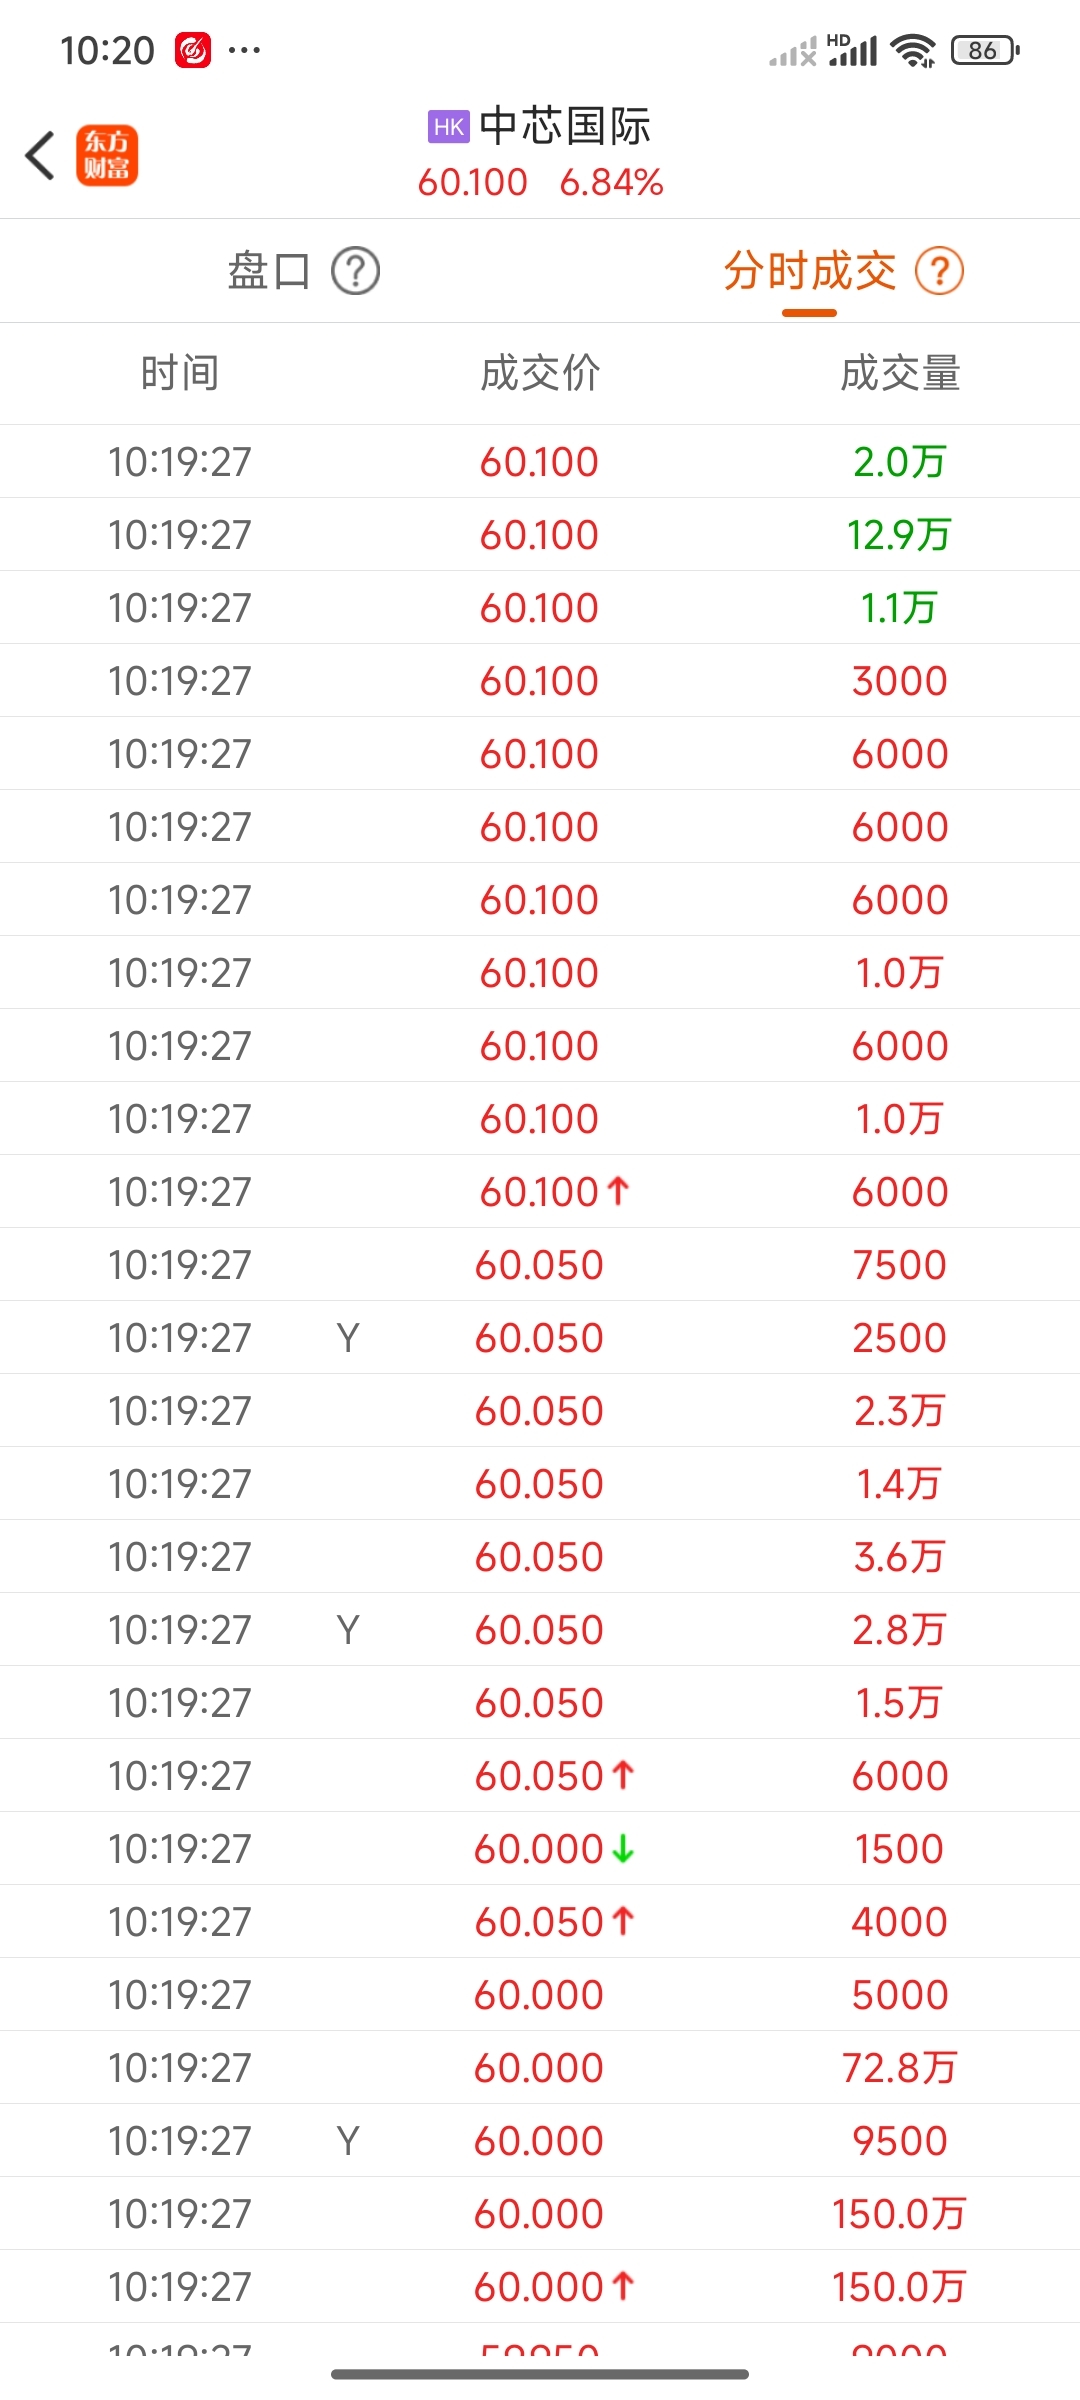
Task: Open the 东方财富 orange logo icon
Action: pos(107,156)
